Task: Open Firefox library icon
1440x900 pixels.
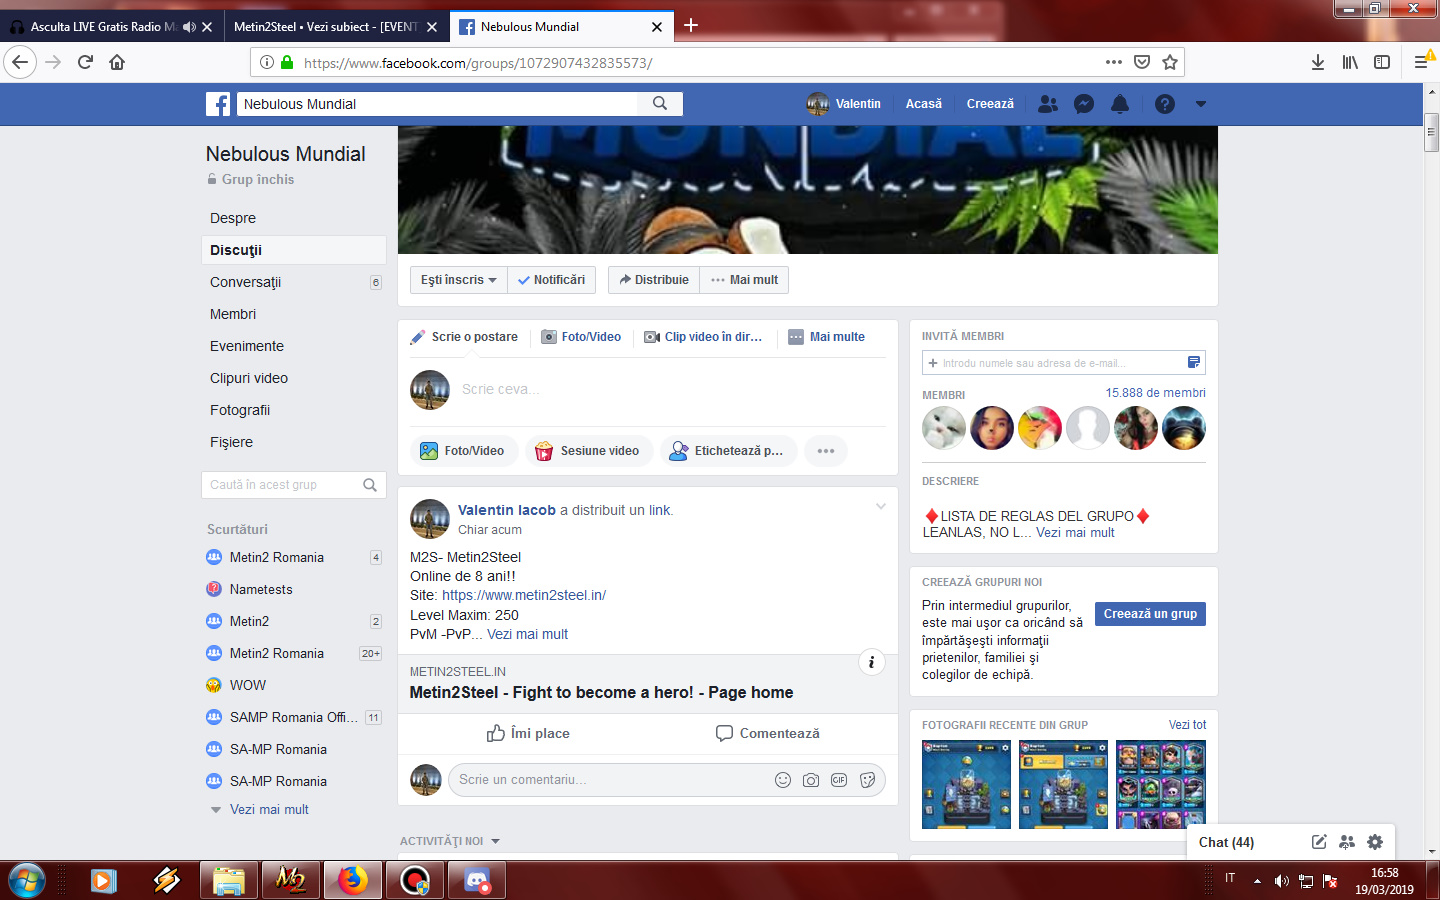Action: coord(1350,62)
